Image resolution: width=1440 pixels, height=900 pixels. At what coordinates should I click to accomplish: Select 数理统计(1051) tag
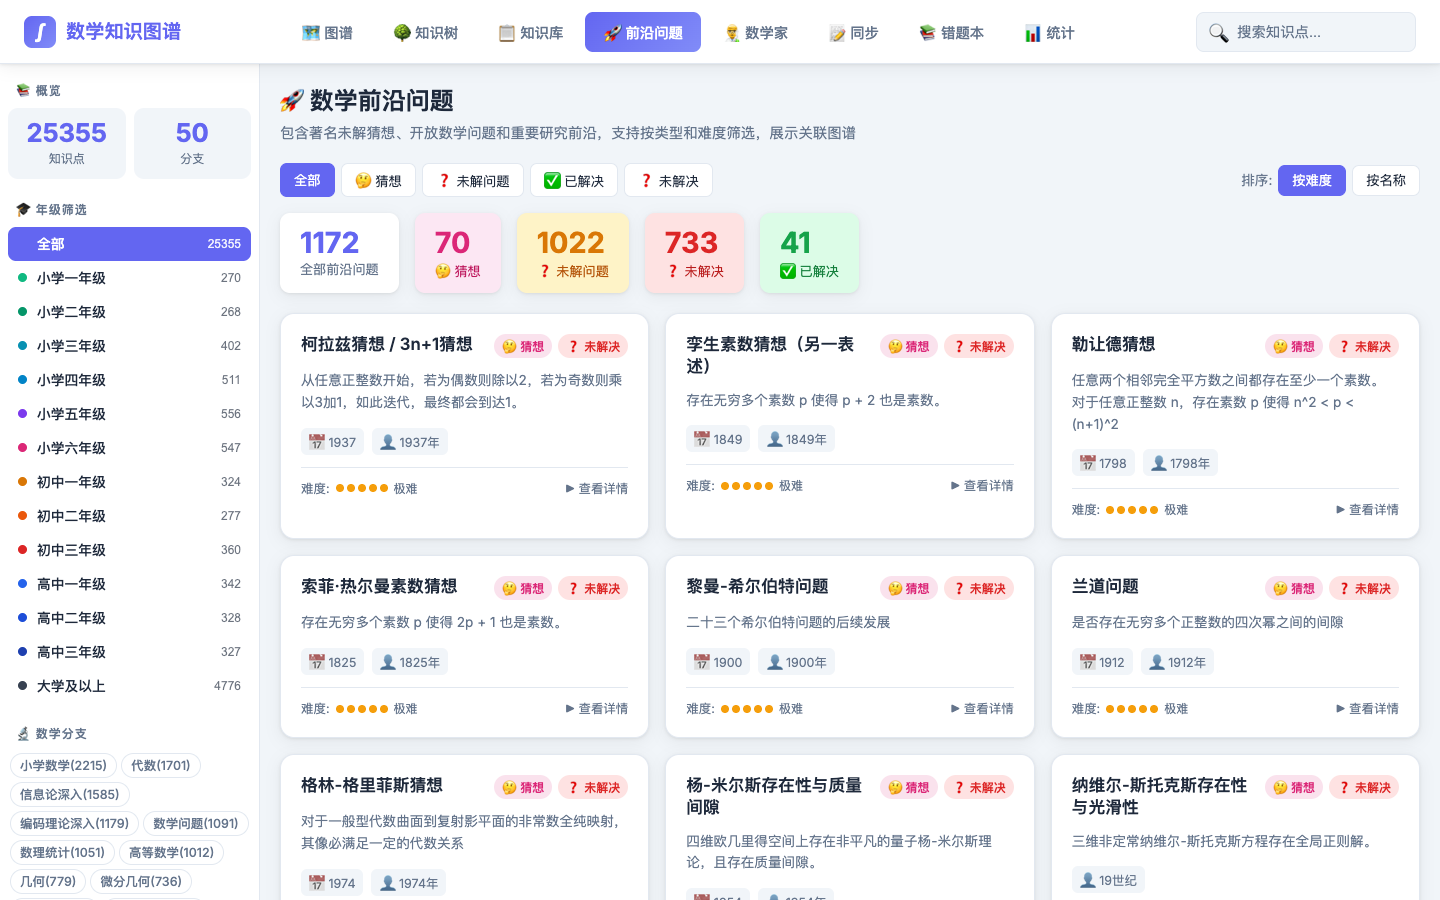coord(63,852)
